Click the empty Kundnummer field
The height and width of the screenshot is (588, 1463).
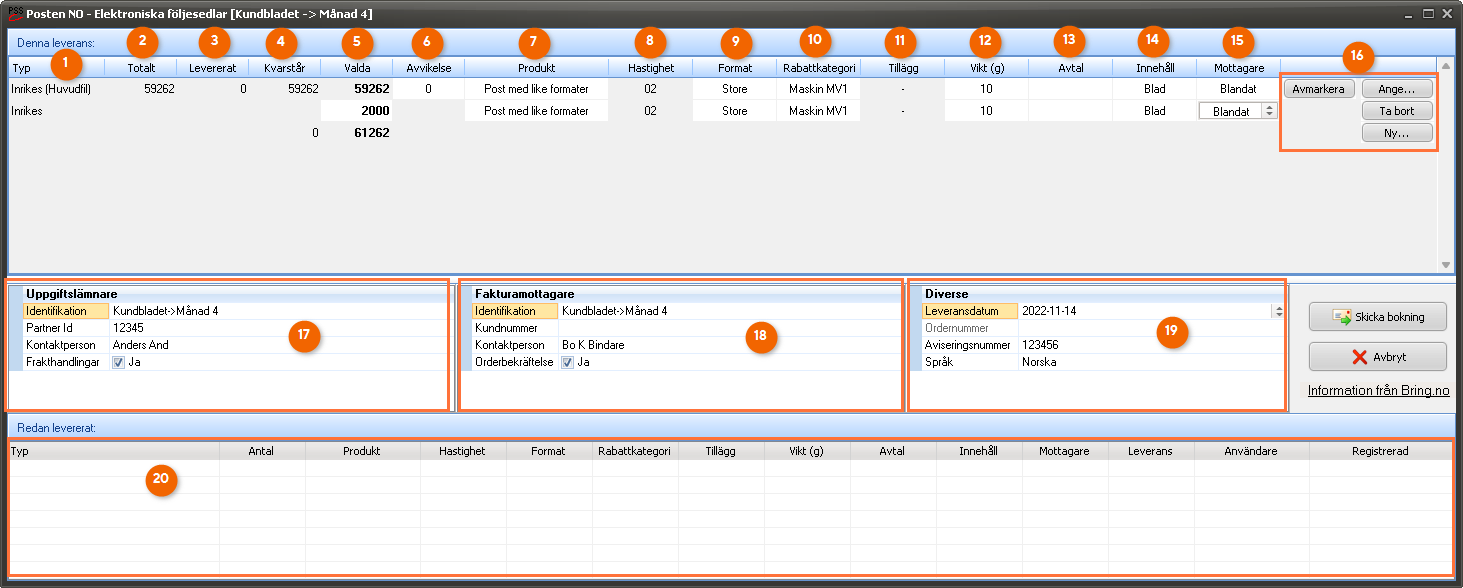coord(729,328)
